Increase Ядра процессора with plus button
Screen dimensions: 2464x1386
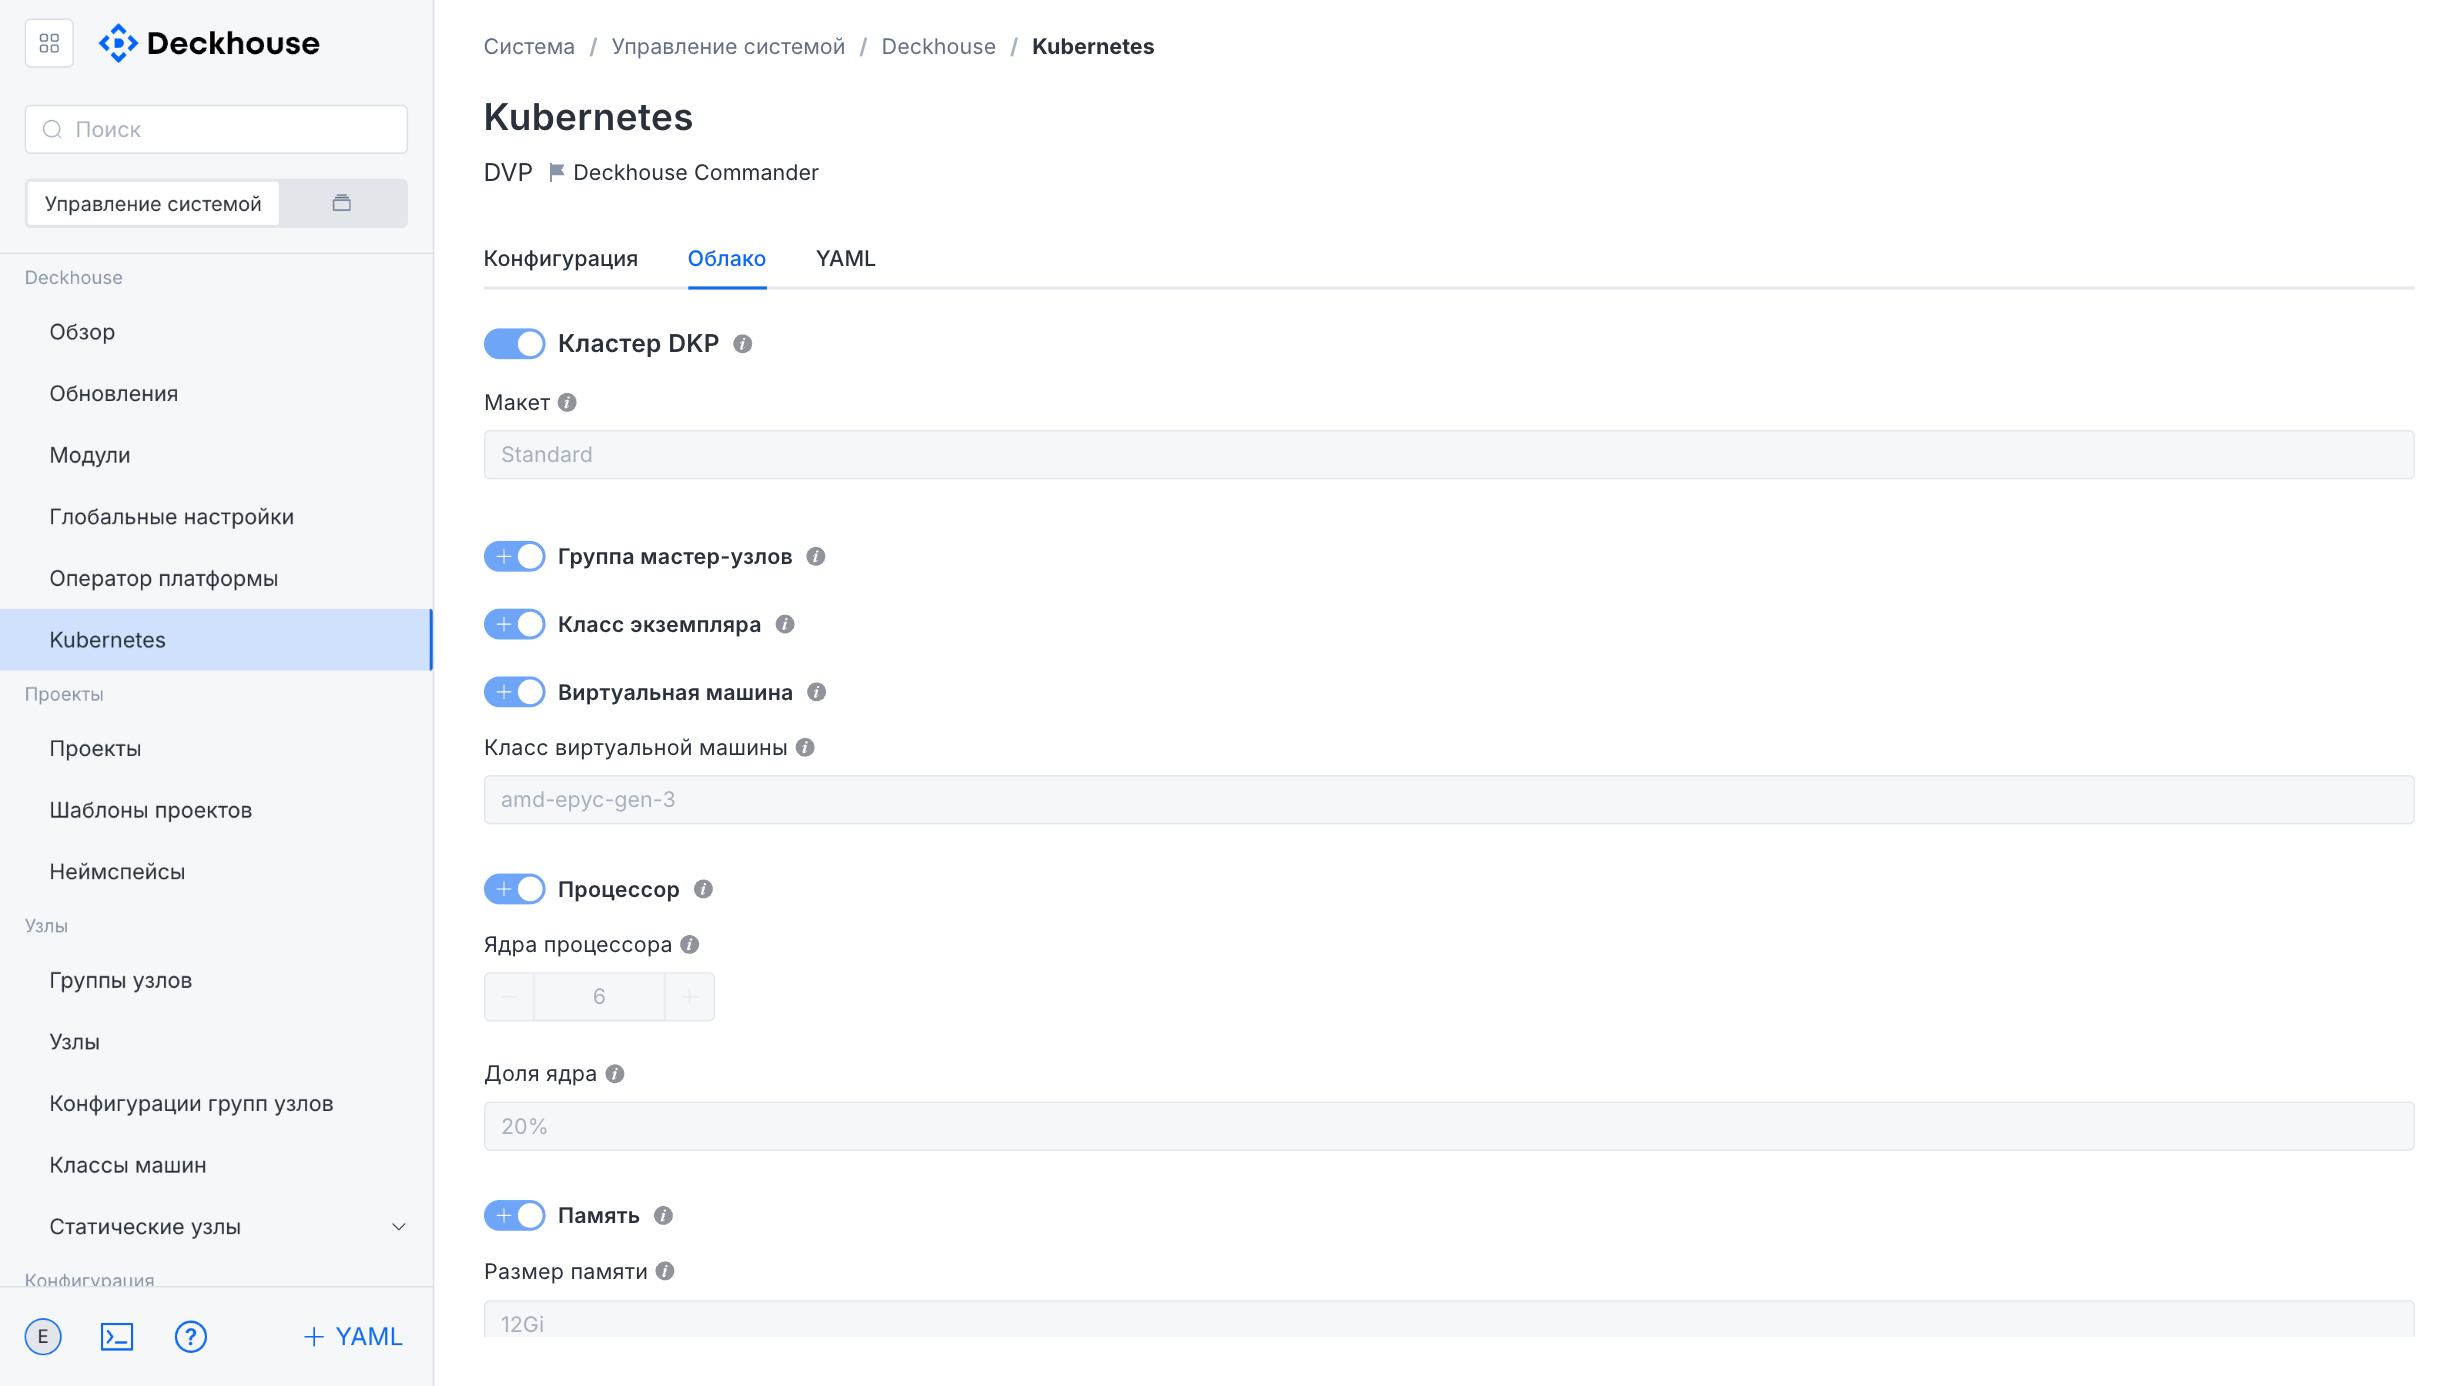[x=690, y=997]
